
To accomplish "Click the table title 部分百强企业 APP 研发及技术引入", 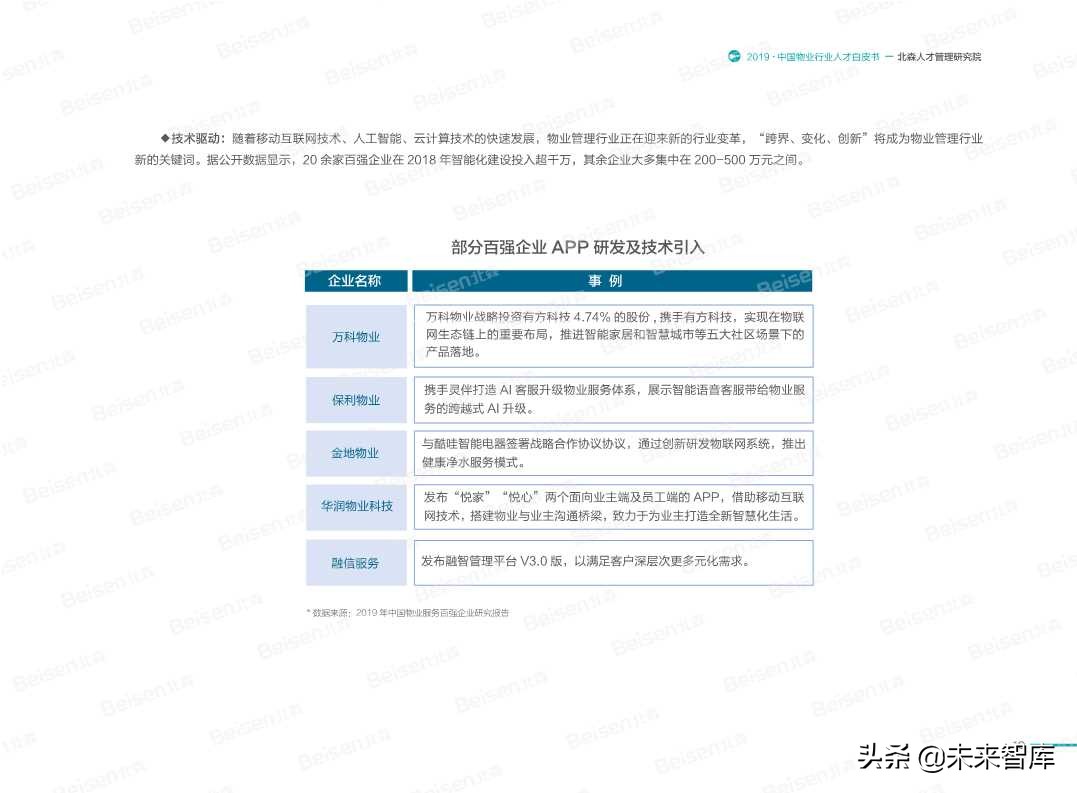I will click(x=576, y=248).
